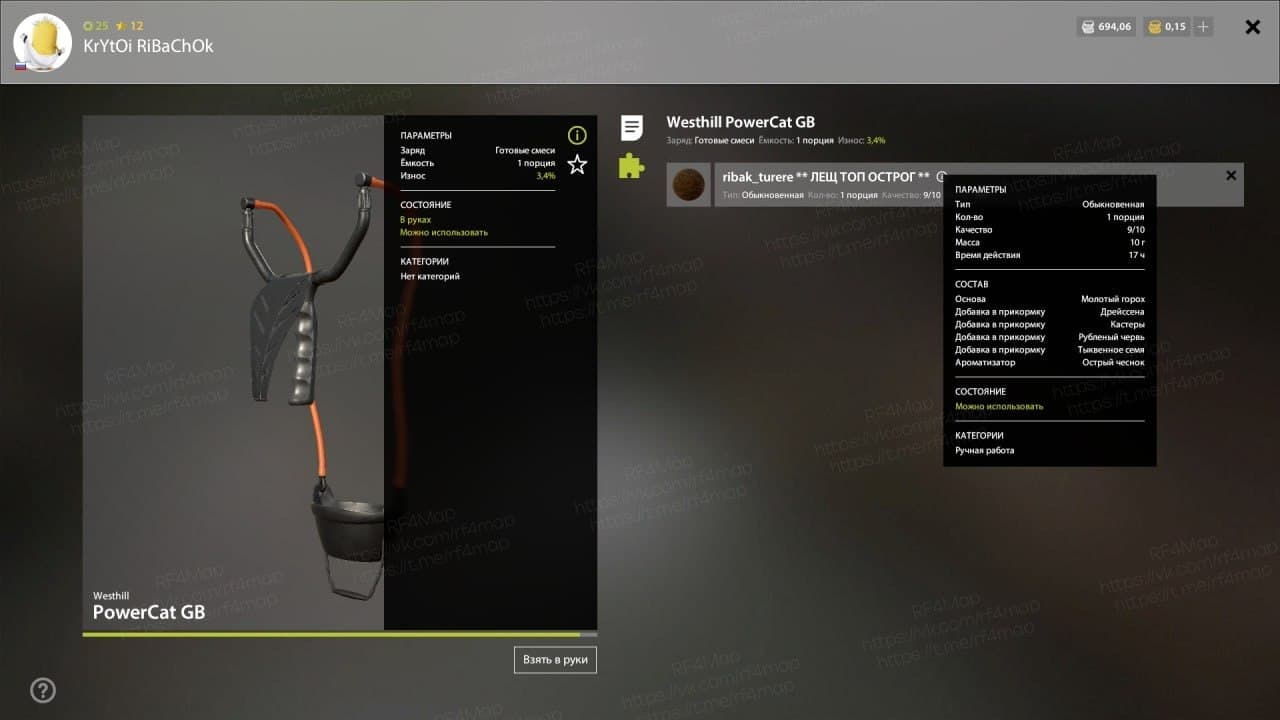Click the round groundbait thumbnail
Viewport: 1280px width, 720px height.
688,185
